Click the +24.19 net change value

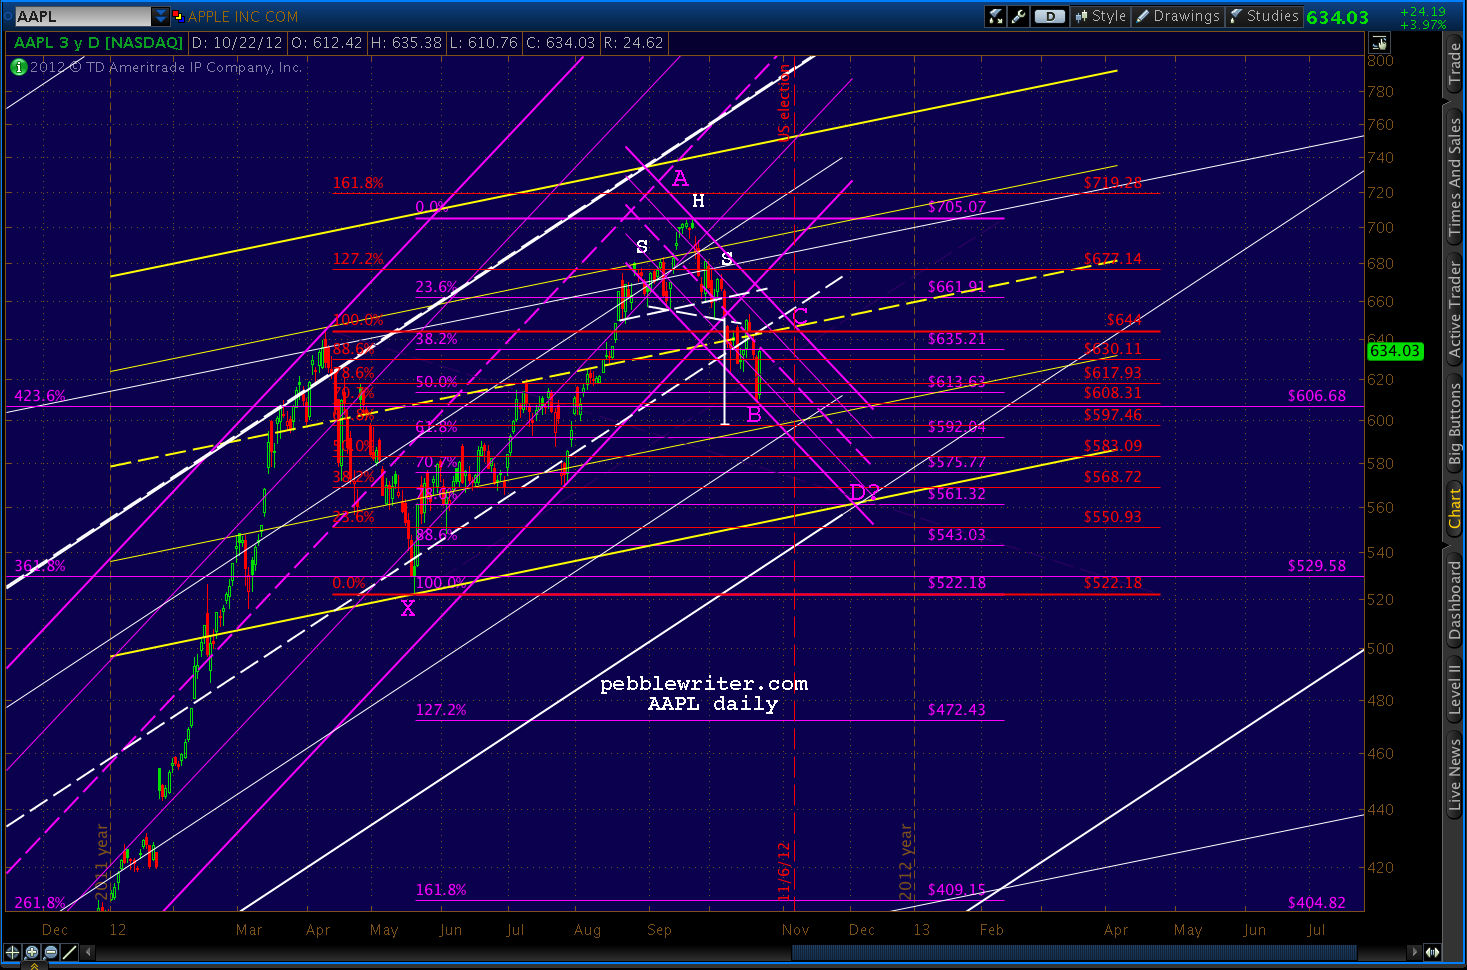point(1422,11)
